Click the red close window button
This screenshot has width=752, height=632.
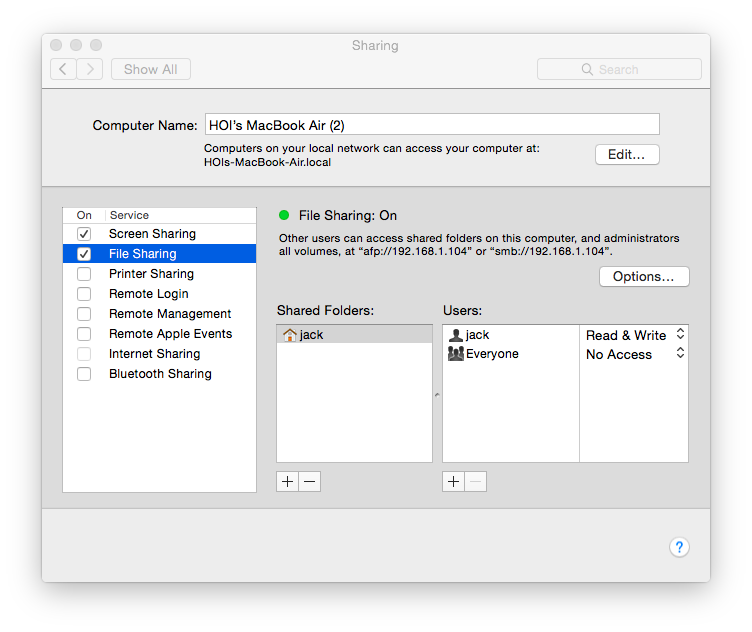[56, 45]
